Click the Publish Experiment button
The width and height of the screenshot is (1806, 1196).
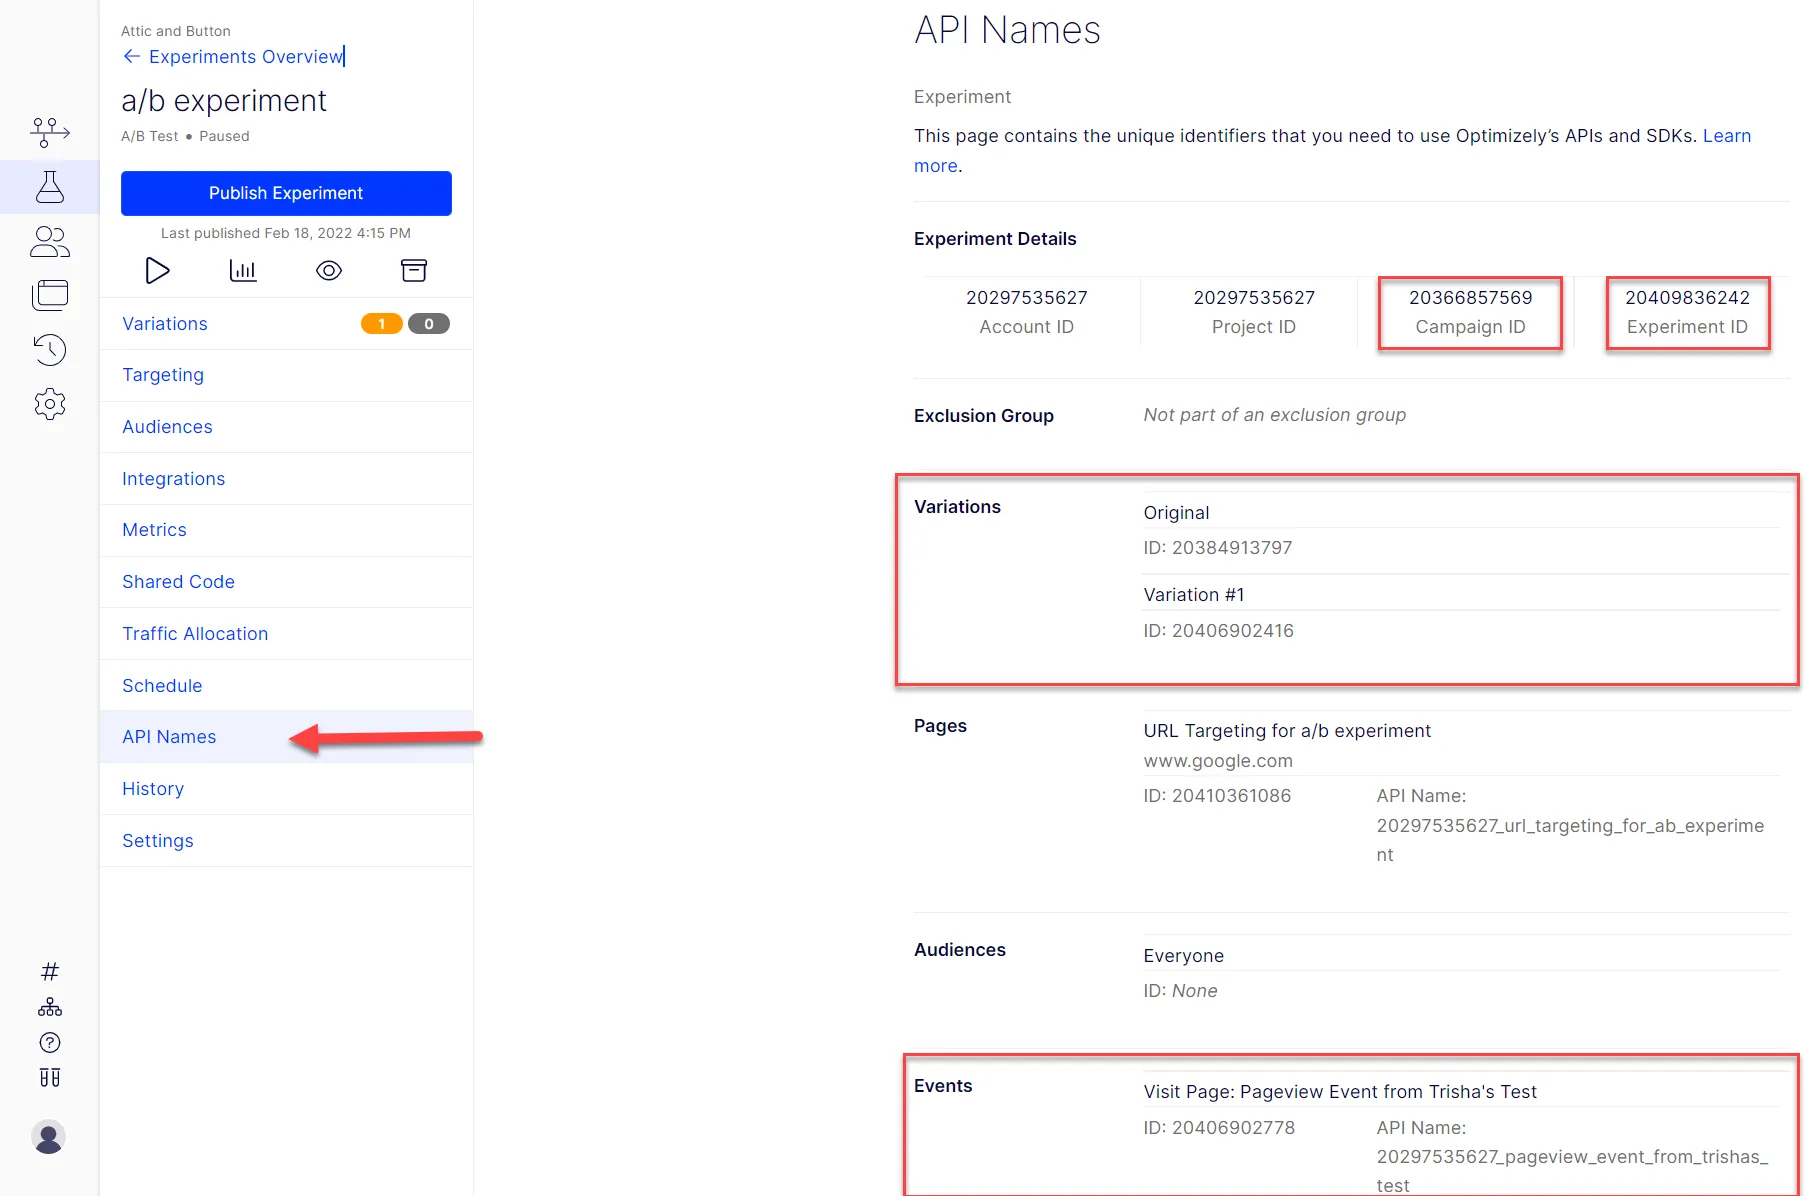(286, 193)
